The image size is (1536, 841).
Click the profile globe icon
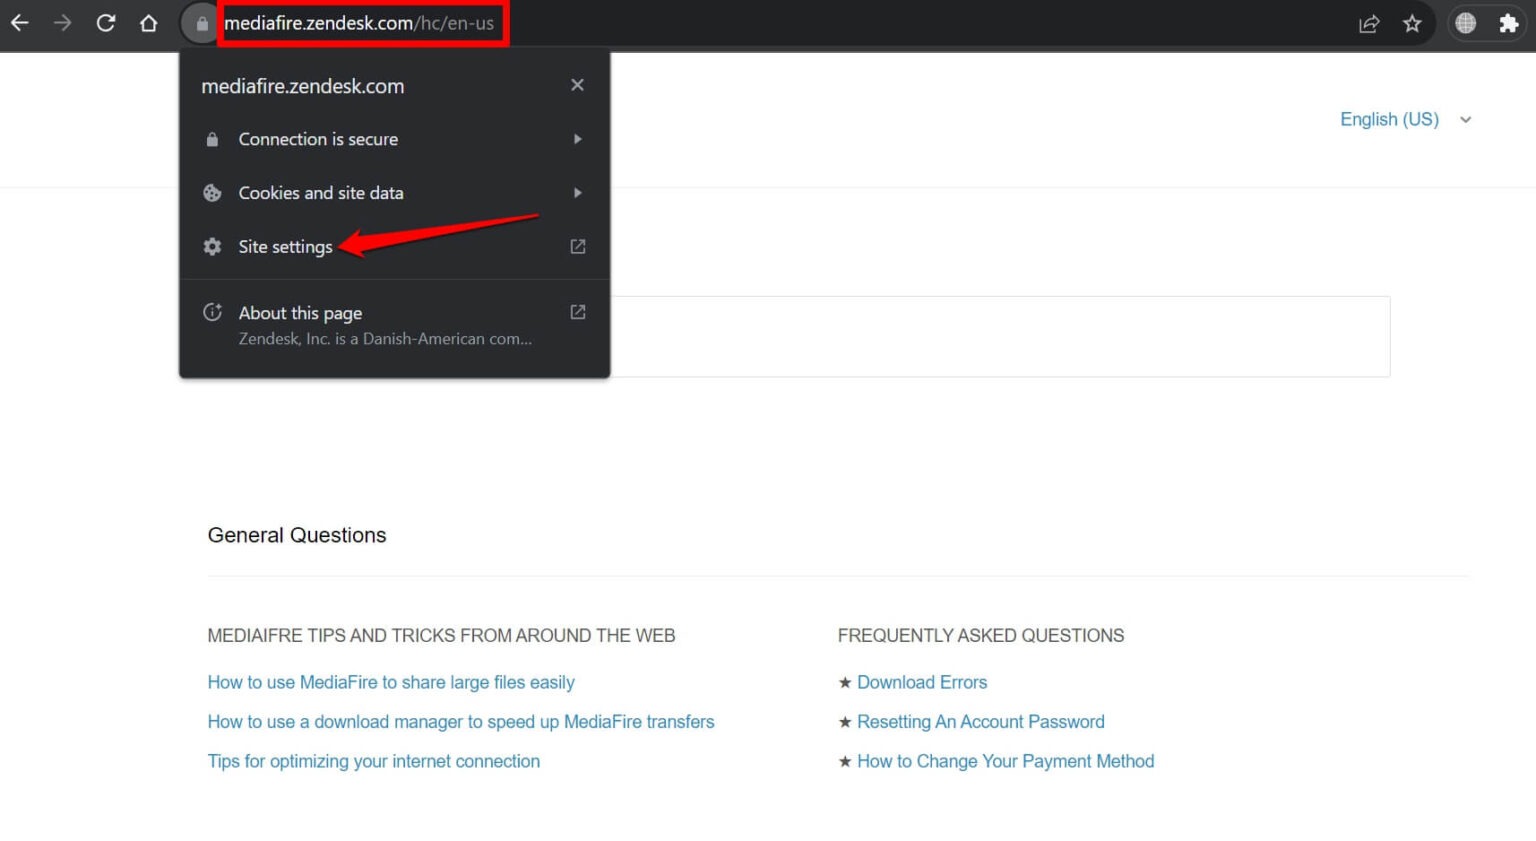(x=1464, y=24)
